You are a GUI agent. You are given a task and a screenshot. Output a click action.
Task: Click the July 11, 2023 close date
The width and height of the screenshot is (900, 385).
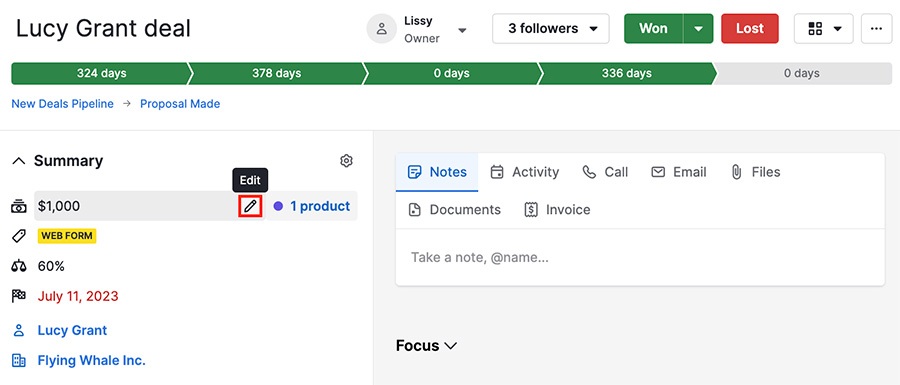(x=78, y=296)
